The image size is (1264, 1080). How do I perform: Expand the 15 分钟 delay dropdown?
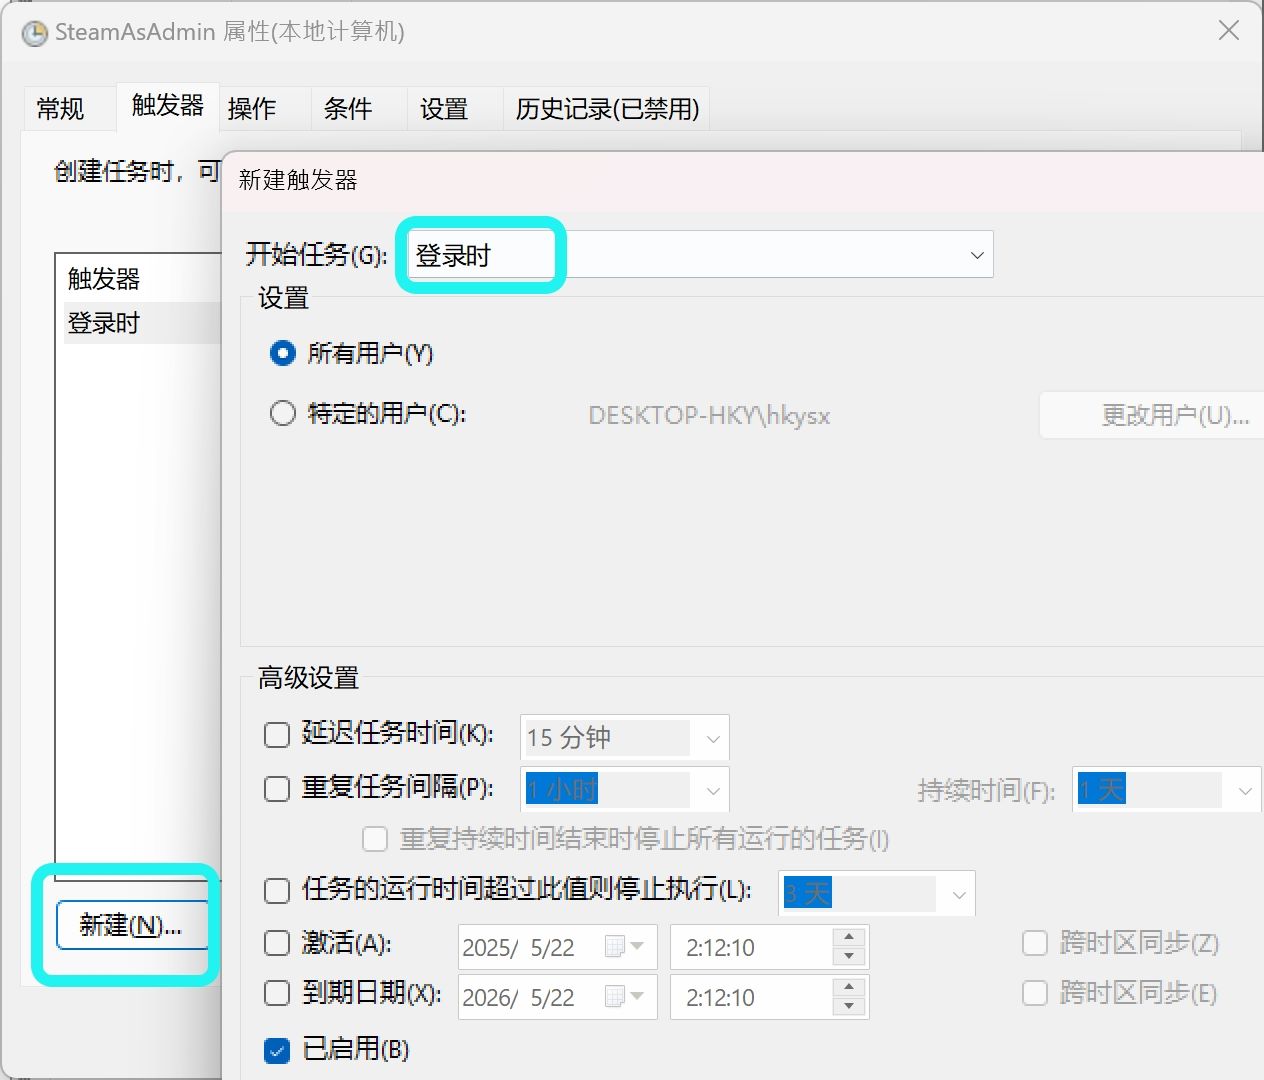(713, 739)
